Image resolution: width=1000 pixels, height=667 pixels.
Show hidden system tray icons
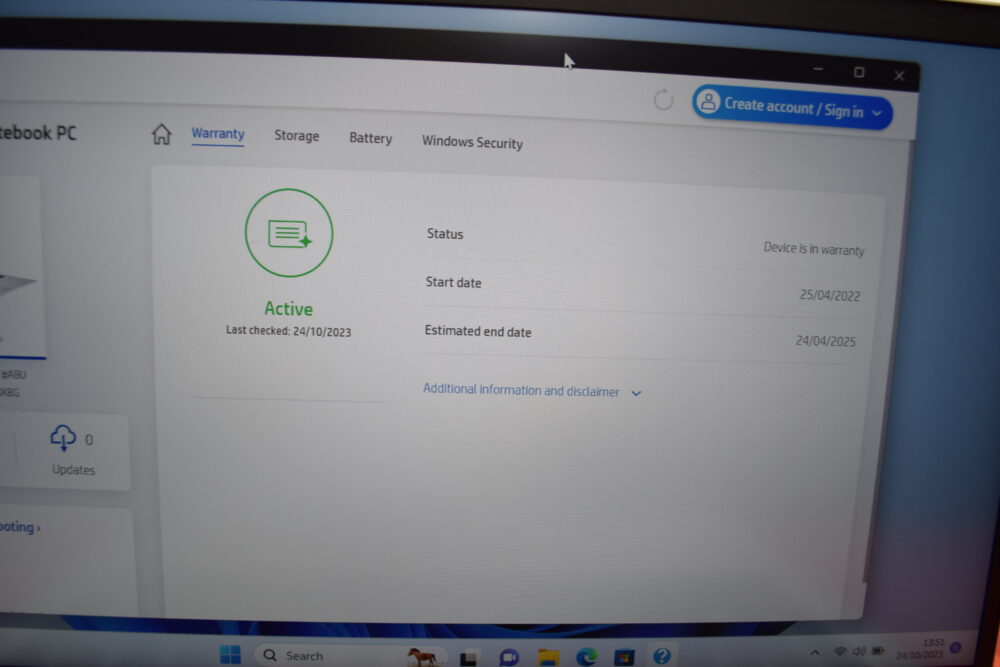tap(814, 652)
